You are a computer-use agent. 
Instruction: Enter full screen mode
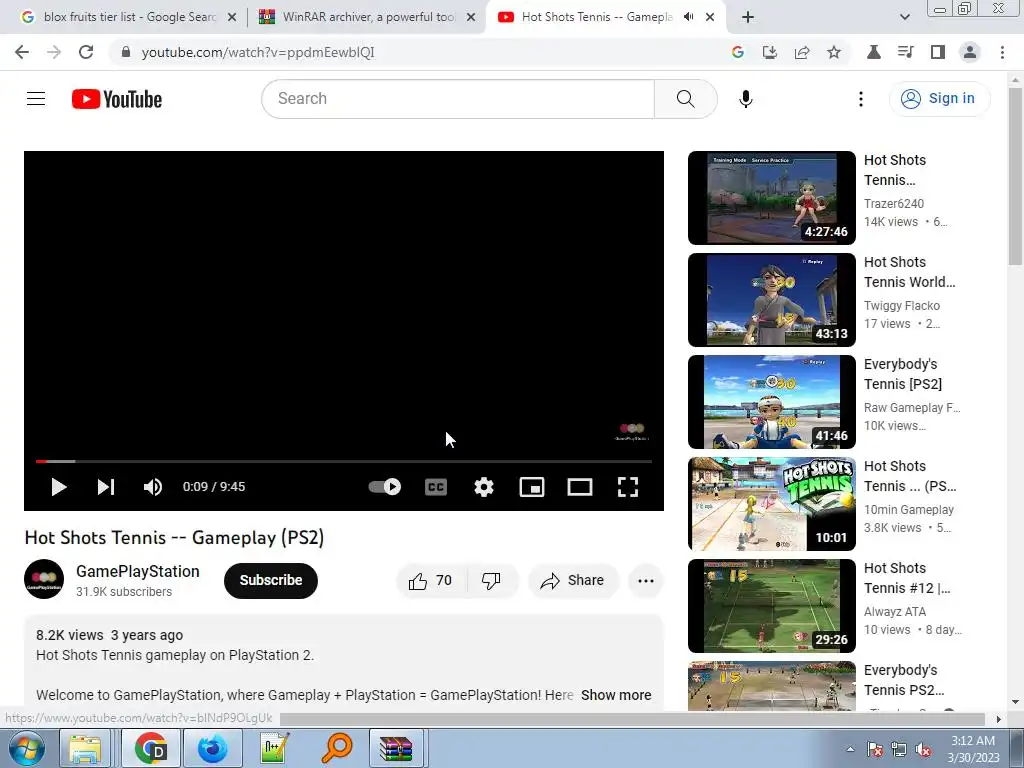(x=628, y=487)
